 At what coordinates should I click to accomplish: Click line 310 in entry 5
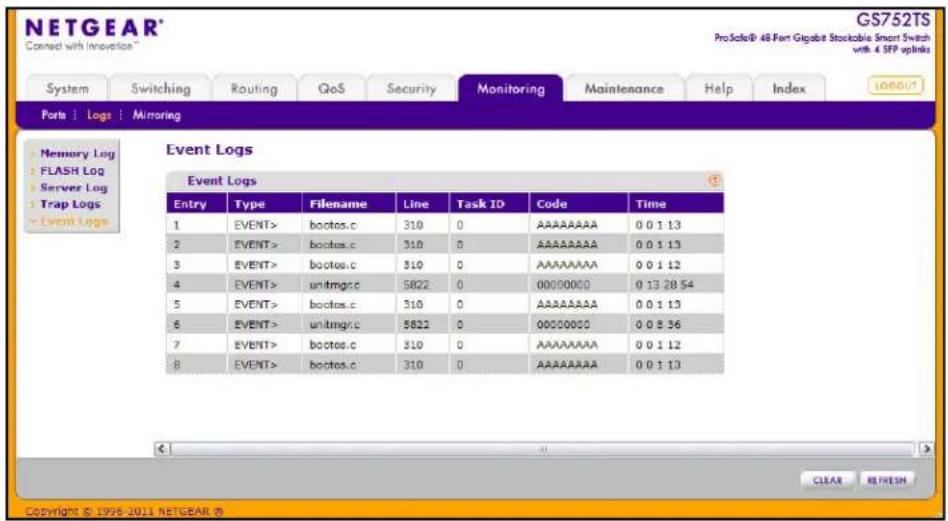413,304
